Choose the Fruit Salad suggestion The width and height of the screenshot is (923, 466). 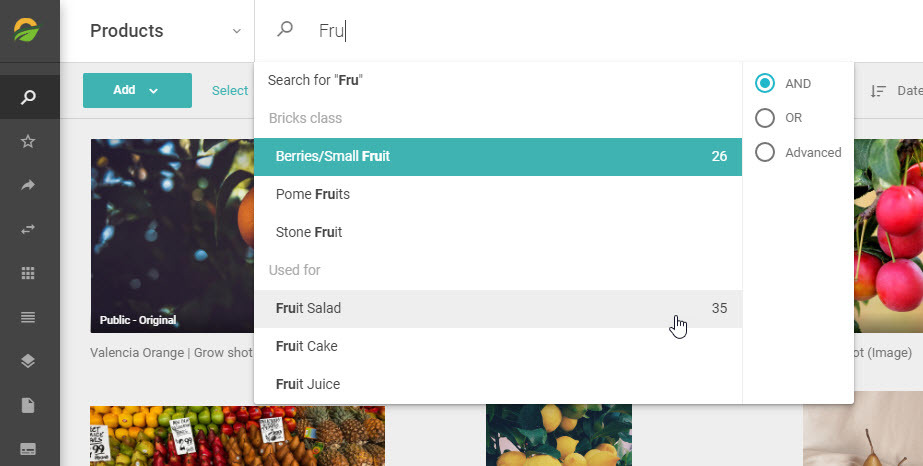[498, 308]
